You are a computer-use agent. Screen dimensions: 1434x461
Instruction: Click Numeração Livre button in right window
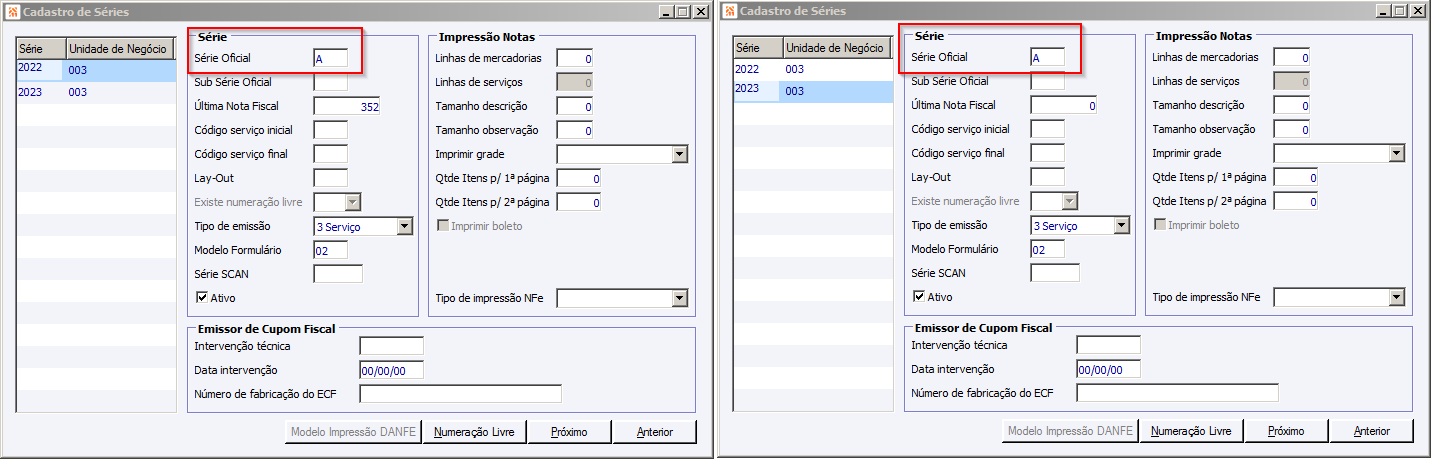click(x=1191, y=431)
